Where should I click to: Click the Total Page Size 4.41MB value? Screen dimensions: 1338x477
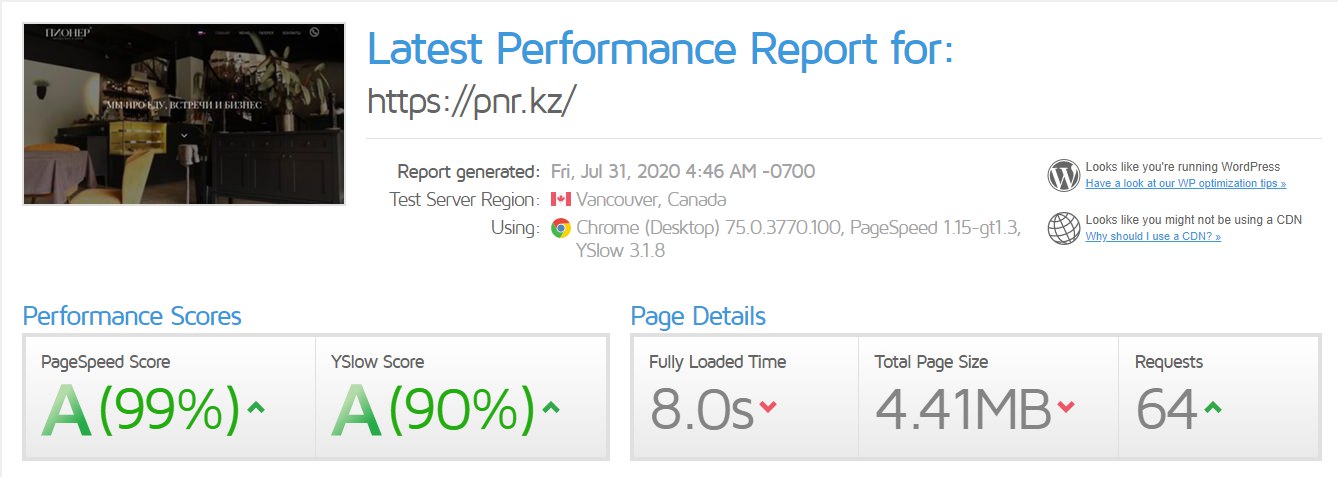[x=963, y=410]
